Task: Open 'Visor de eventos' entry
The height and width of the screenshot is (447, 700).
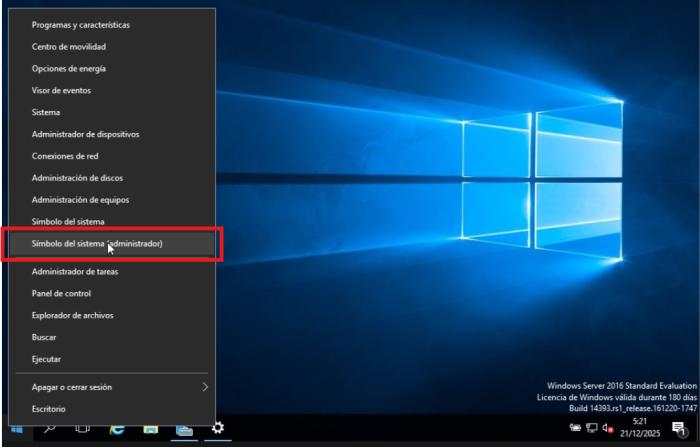Action: click(x=61, y=90)
